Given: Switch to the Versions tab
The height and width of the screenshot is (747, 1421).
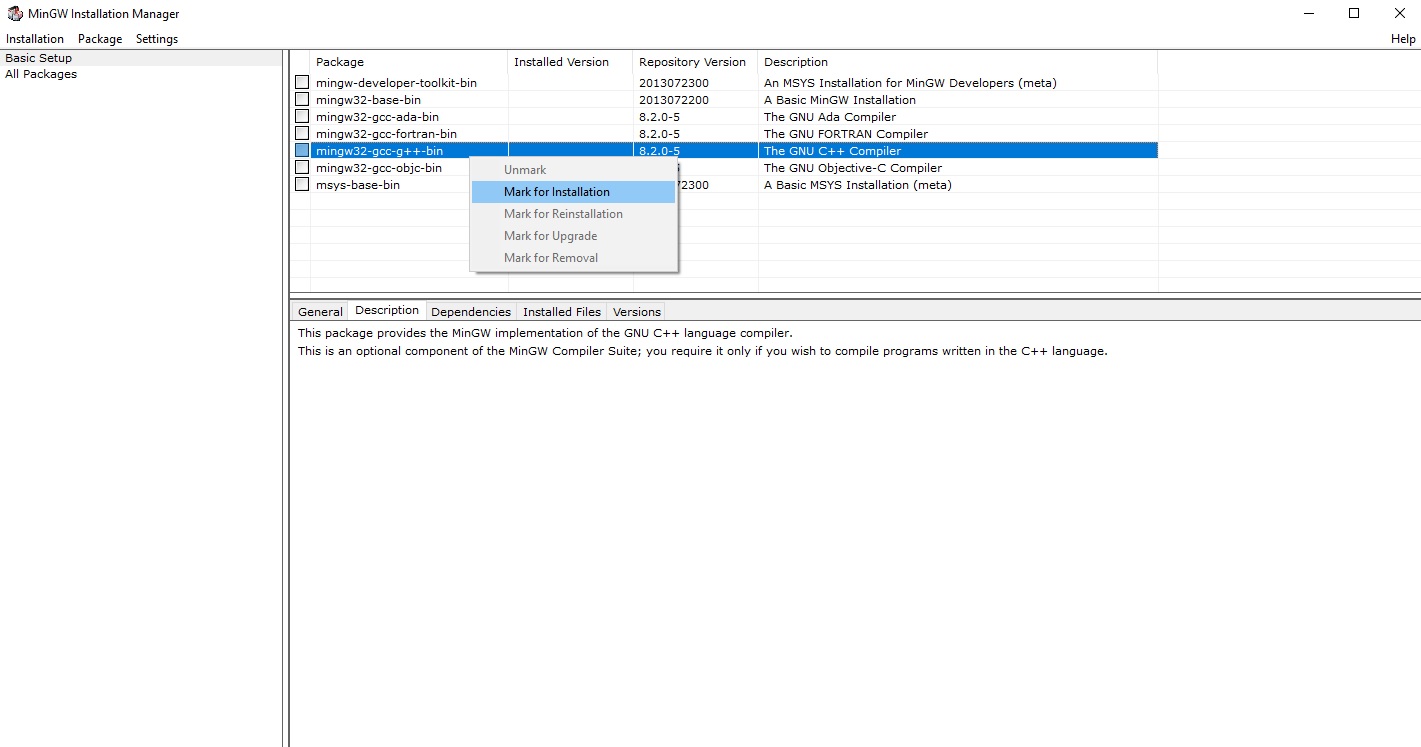Looking at the screenshot, I should [637, 312].
